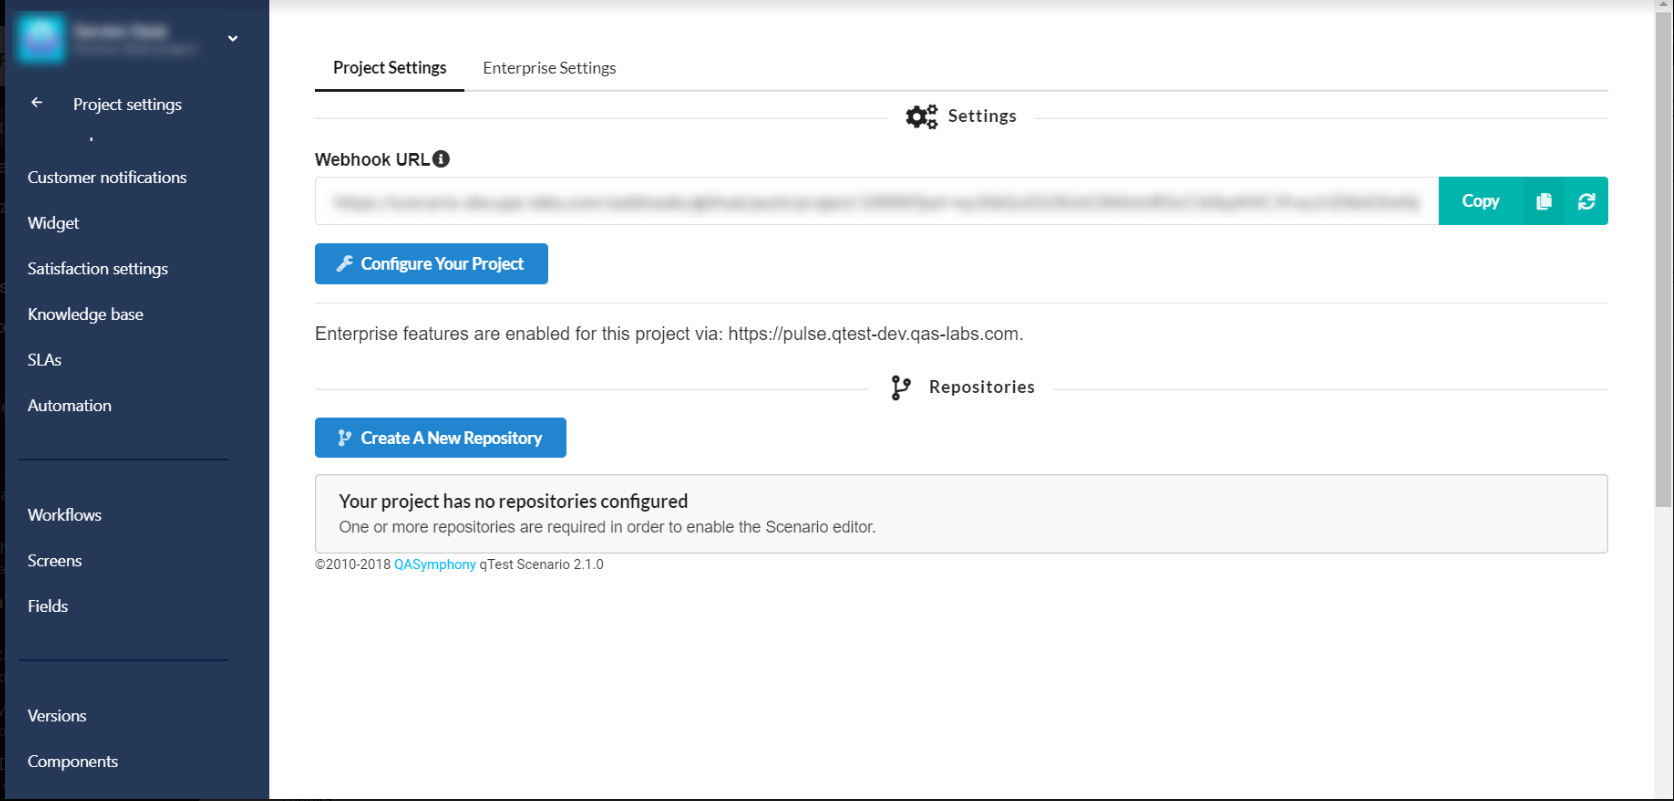This screenshot has width=1674, height=801.
Task: Open the QASymphony link
Action: (435, 565)
